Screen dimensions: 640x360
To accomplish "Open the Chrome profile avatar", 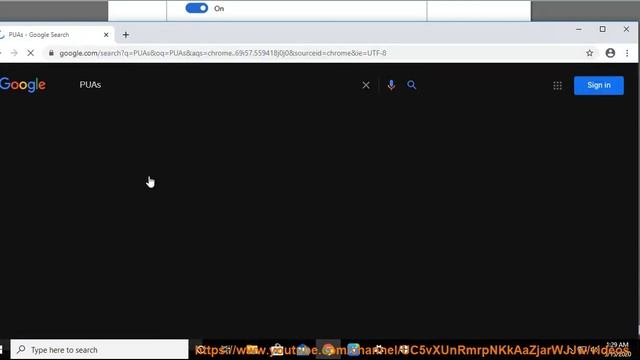I will tap(610, 53).
